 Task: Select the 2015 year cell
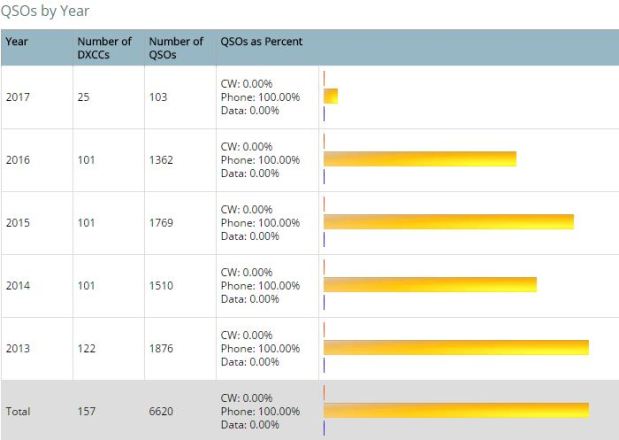pyautogui.click(x=18, y=223)
